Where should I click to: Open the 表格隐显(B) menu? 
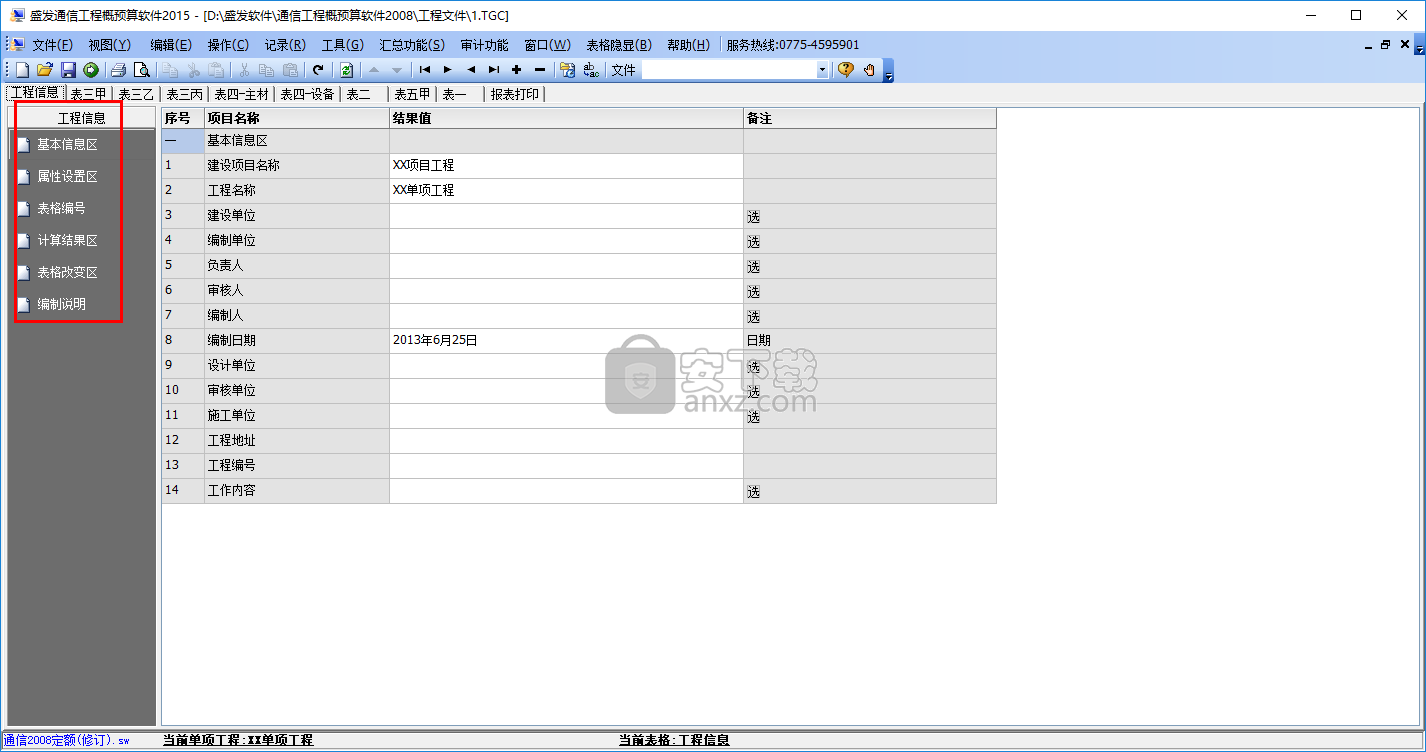click(x=619, y=45)
